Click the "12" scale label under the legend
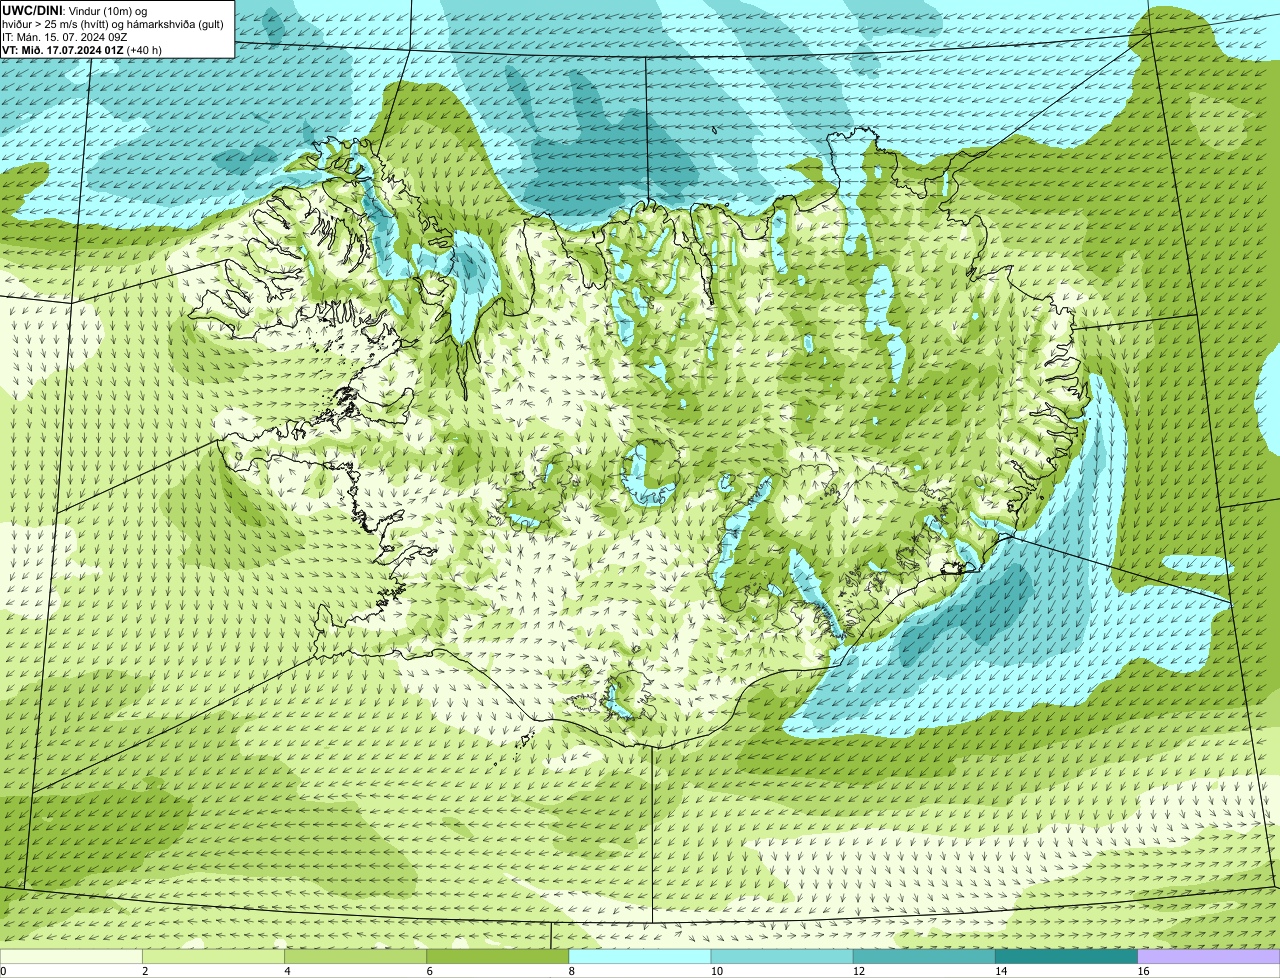This screenshot has width=1280, height=978. point(859,971)
